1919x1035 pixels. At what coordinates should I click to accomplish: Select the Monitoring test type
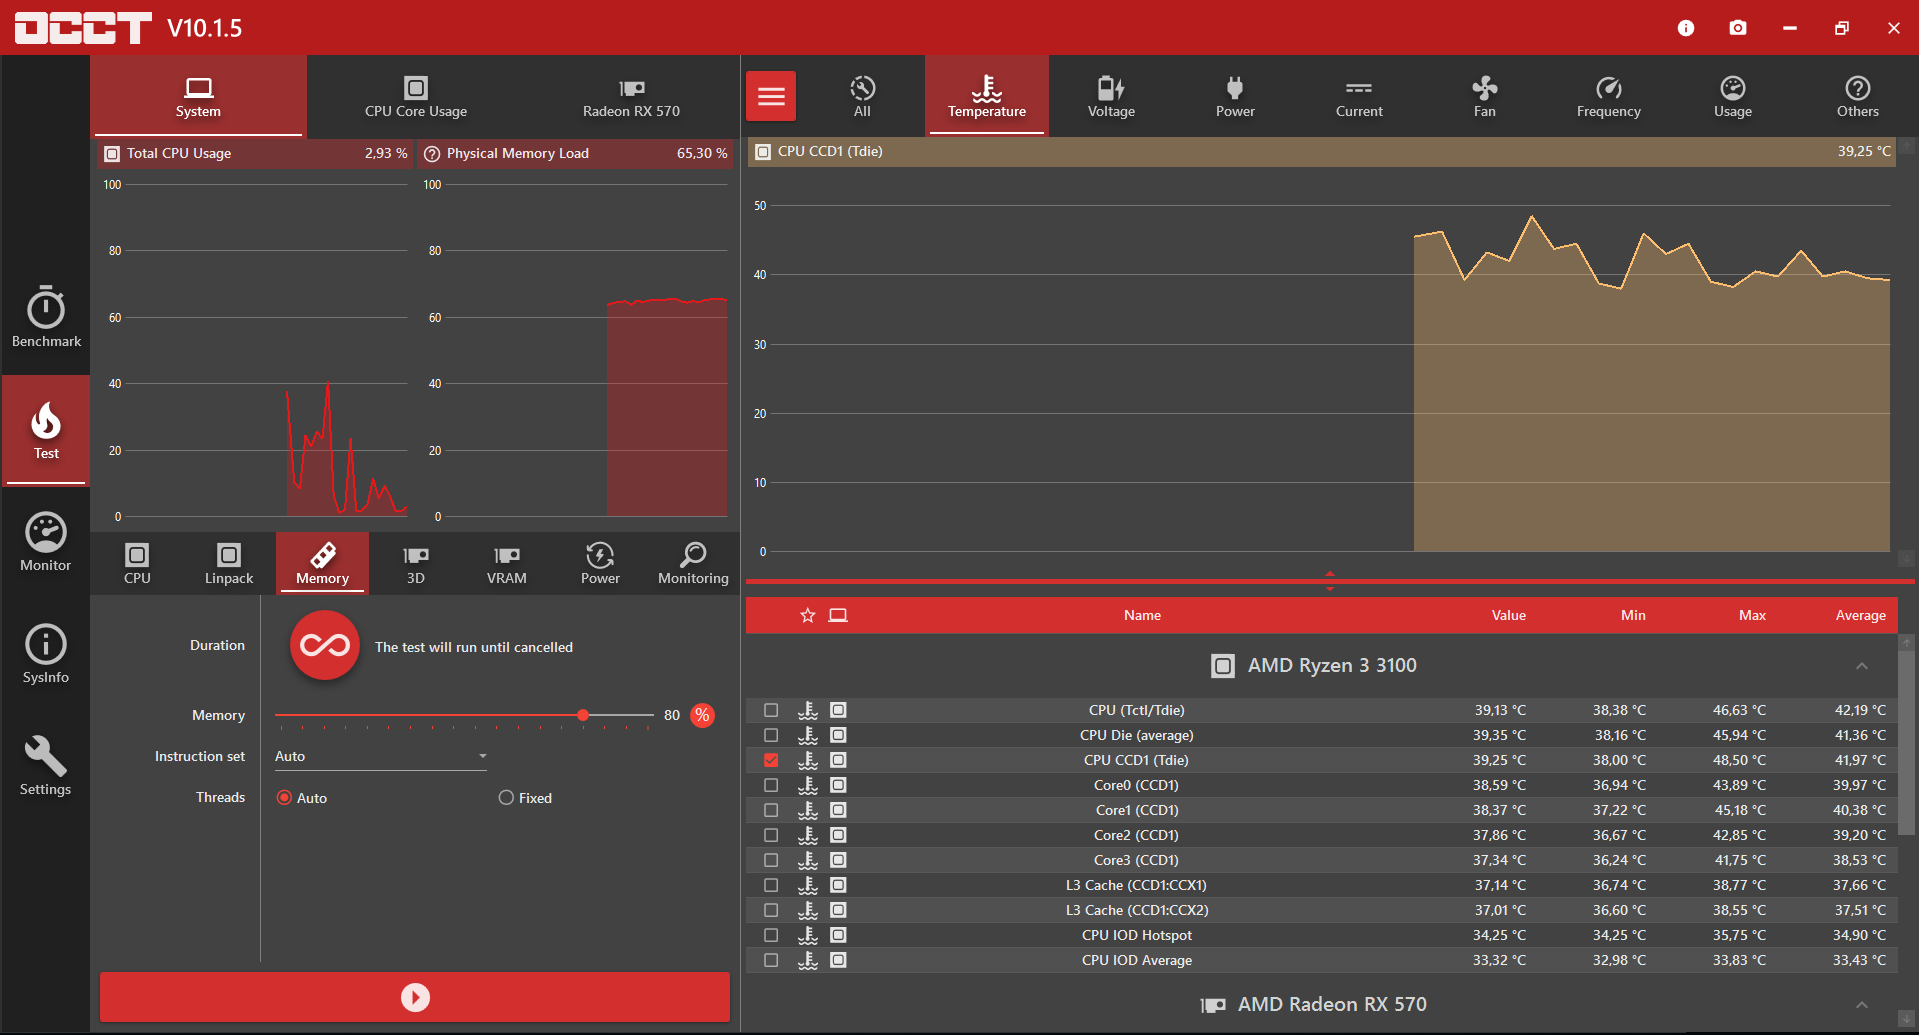(693, 563)
